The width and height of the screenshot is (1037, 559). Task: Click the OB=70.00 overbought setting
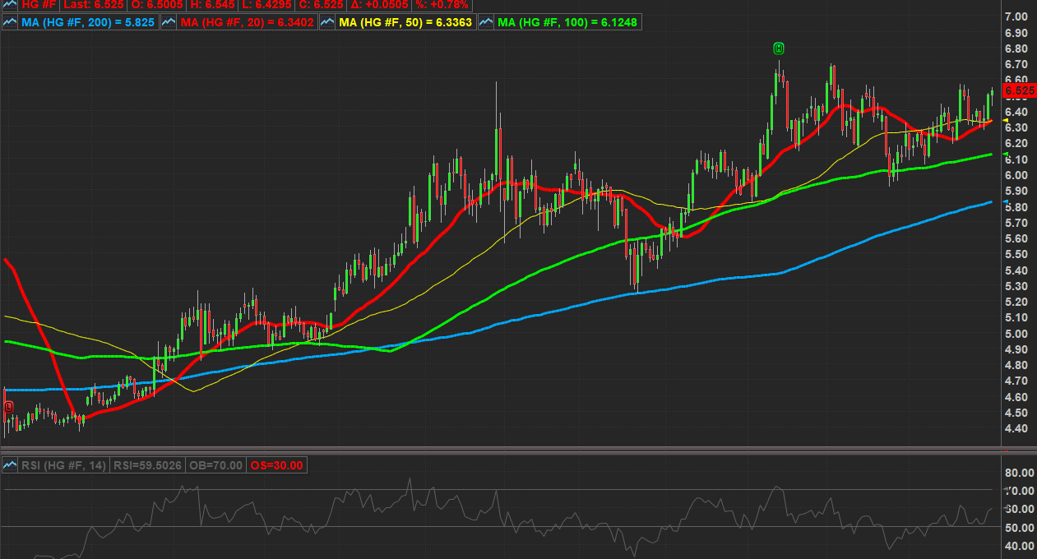coord(216,466)
